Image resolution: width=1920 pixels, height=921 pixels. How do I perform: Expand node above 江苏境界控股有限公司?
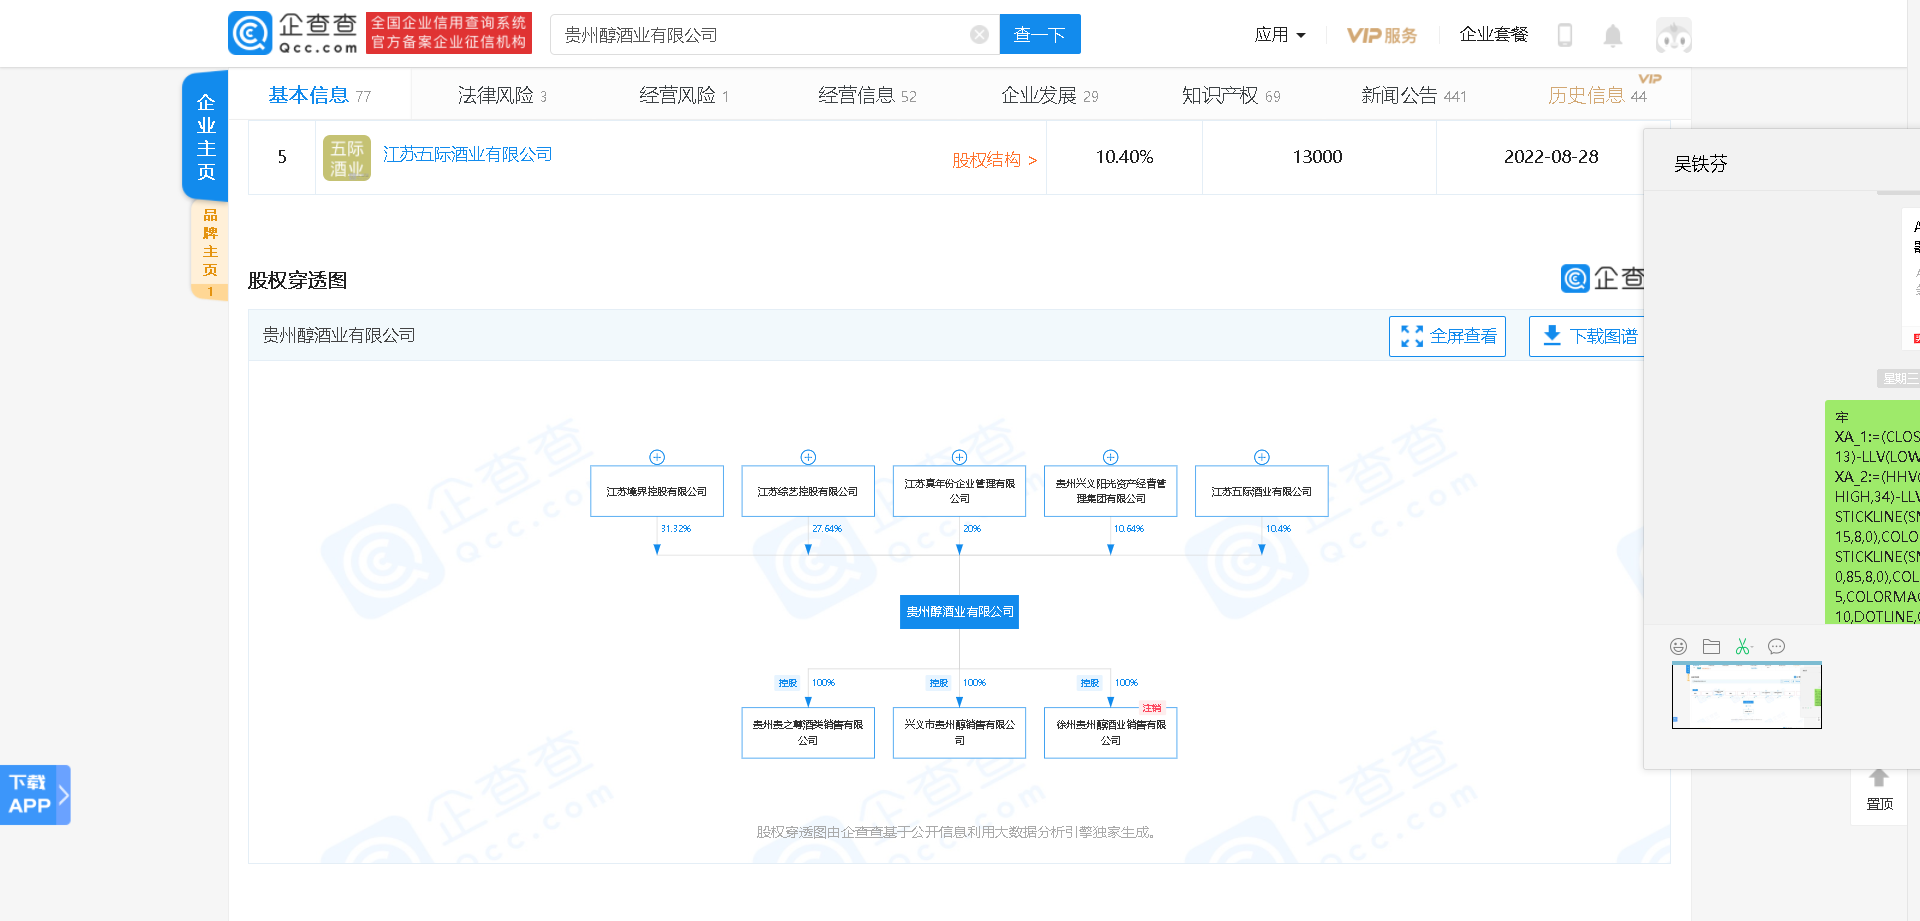point(657,457)
